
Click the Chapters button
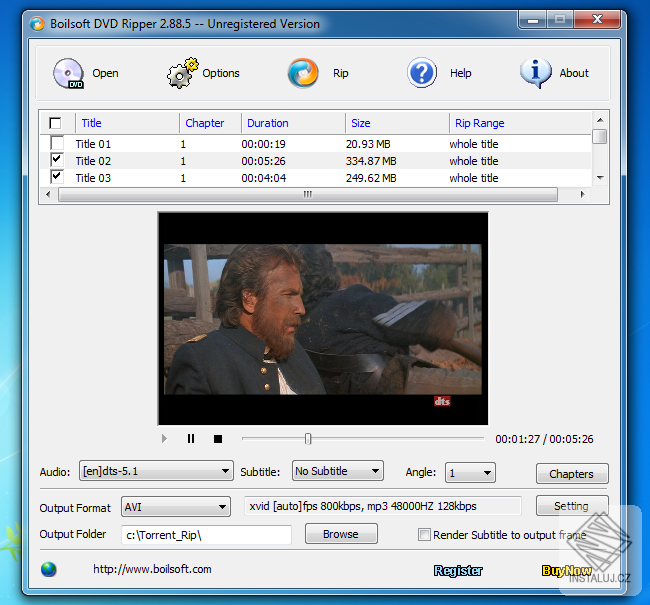click(572, 474)
